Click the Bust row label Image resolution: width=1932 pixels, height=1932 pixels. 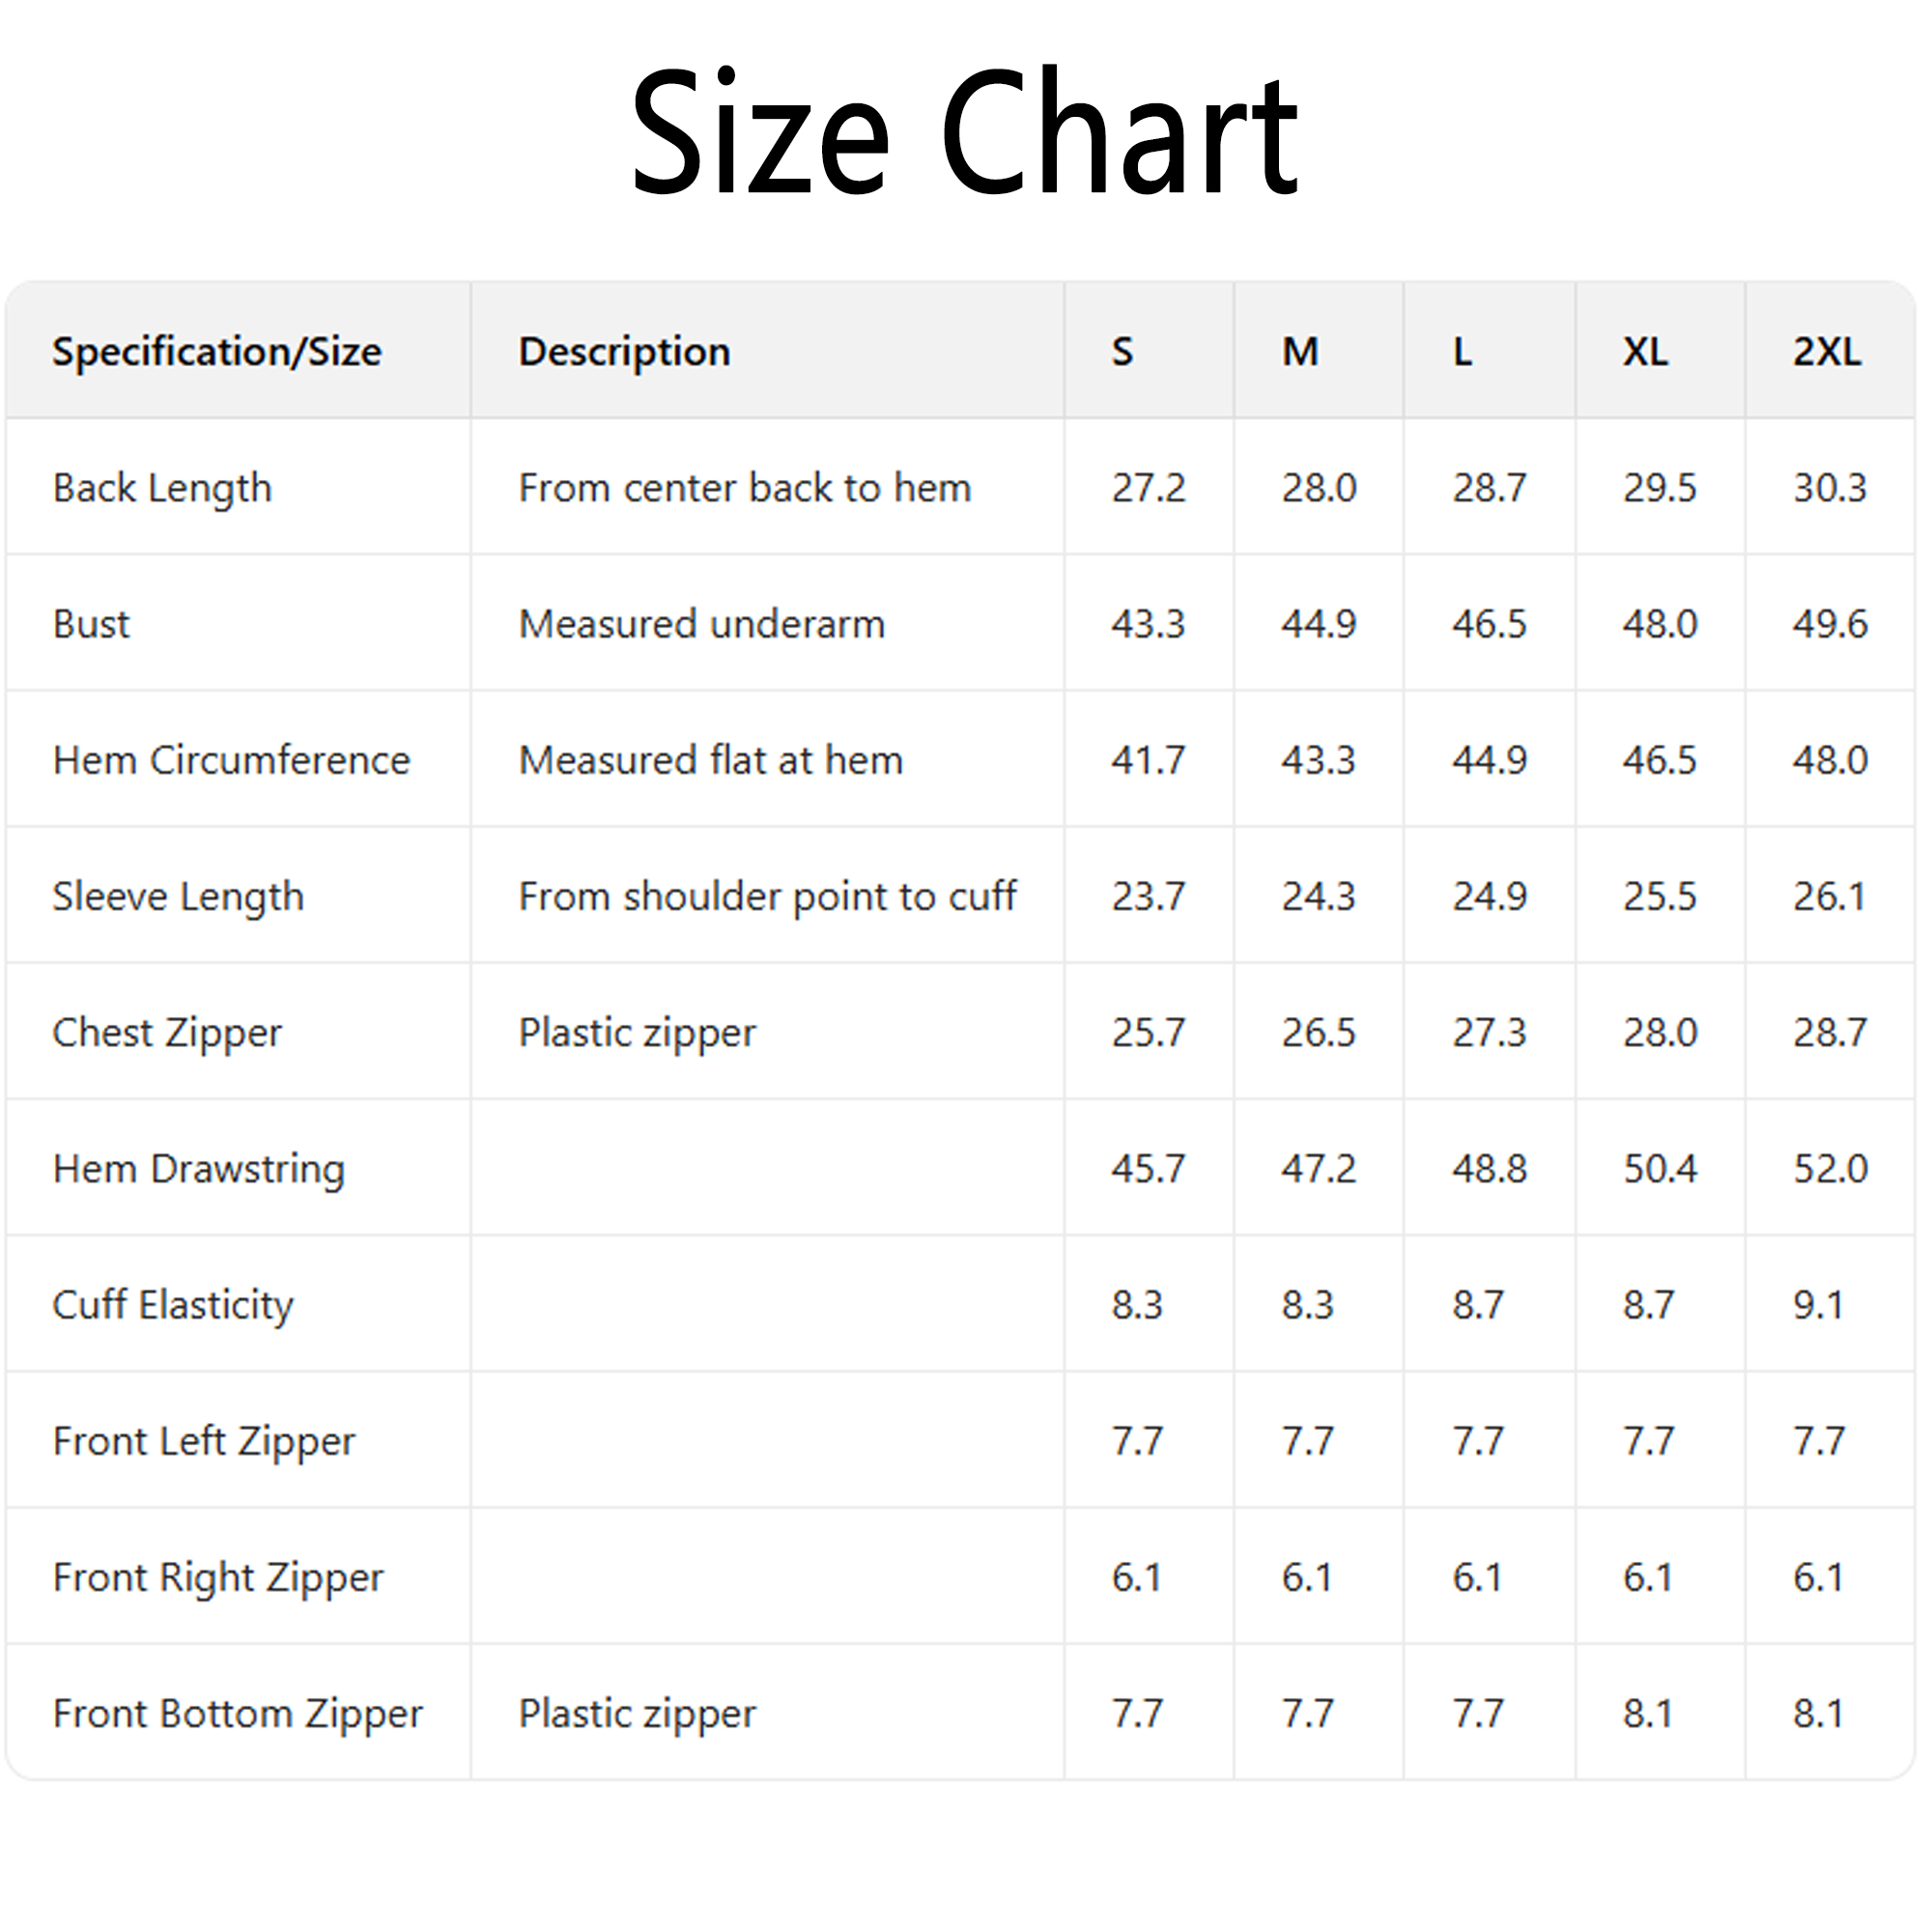pyautogui.click(x=91, y=624)
